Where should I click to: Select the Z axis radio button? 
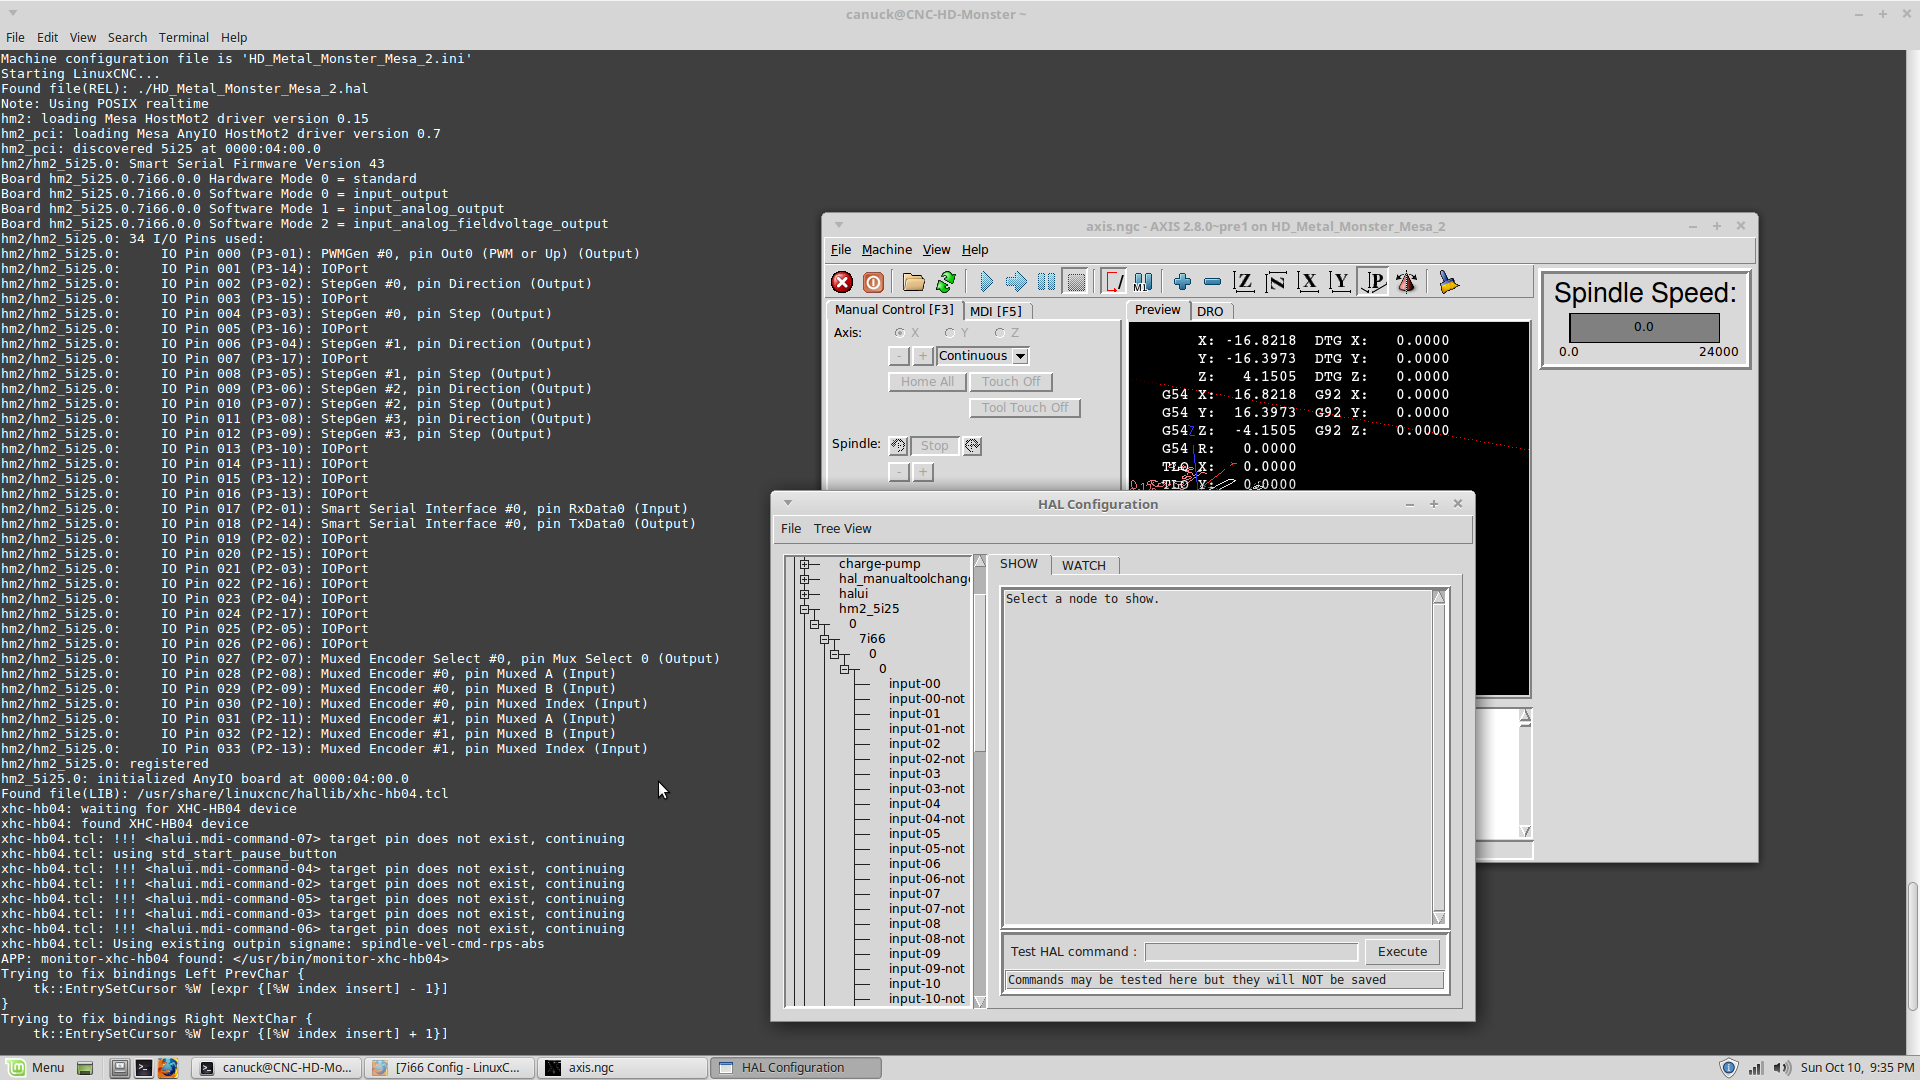(x=999, y=333)
